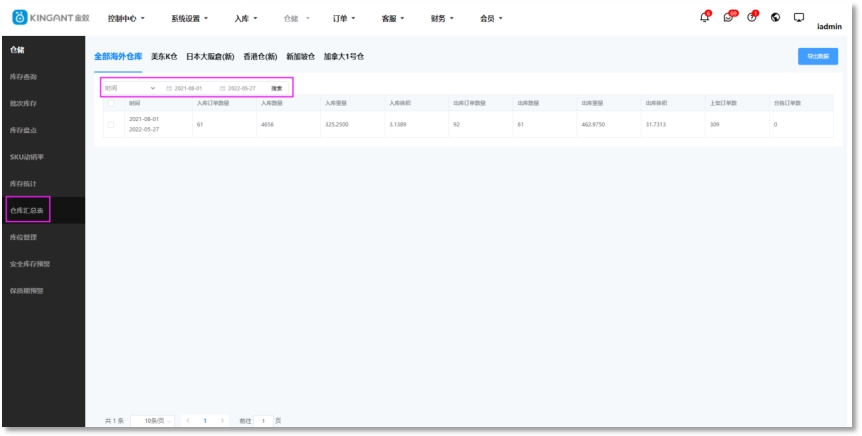Click the globe language icon
This screenshot has width=862, height=436.
775,18
